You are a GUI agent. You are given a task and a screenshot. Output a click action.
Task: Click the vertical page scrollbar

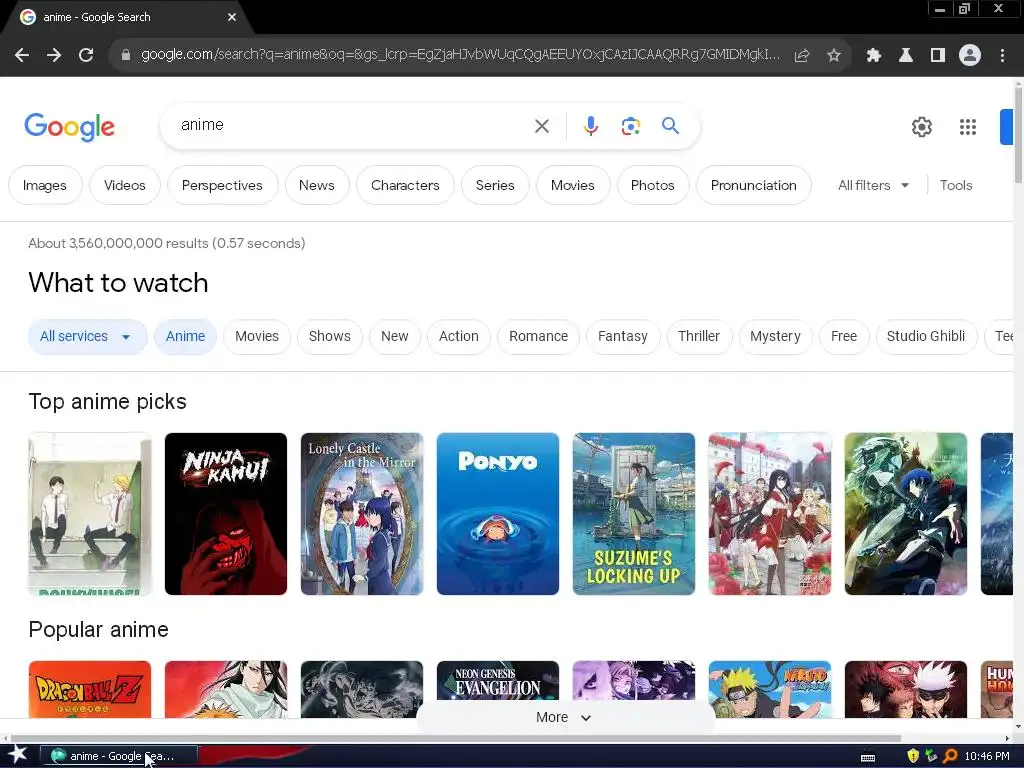pos(1018,133)
